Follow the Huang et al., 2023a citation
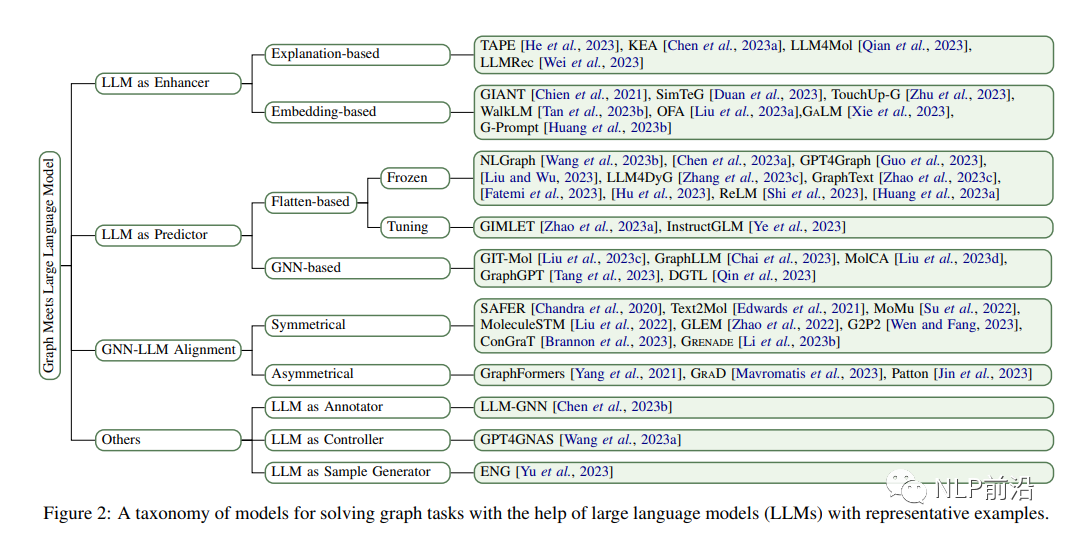Image resolution: width=1069 pixels, height=535 pixels. point(937,194)
